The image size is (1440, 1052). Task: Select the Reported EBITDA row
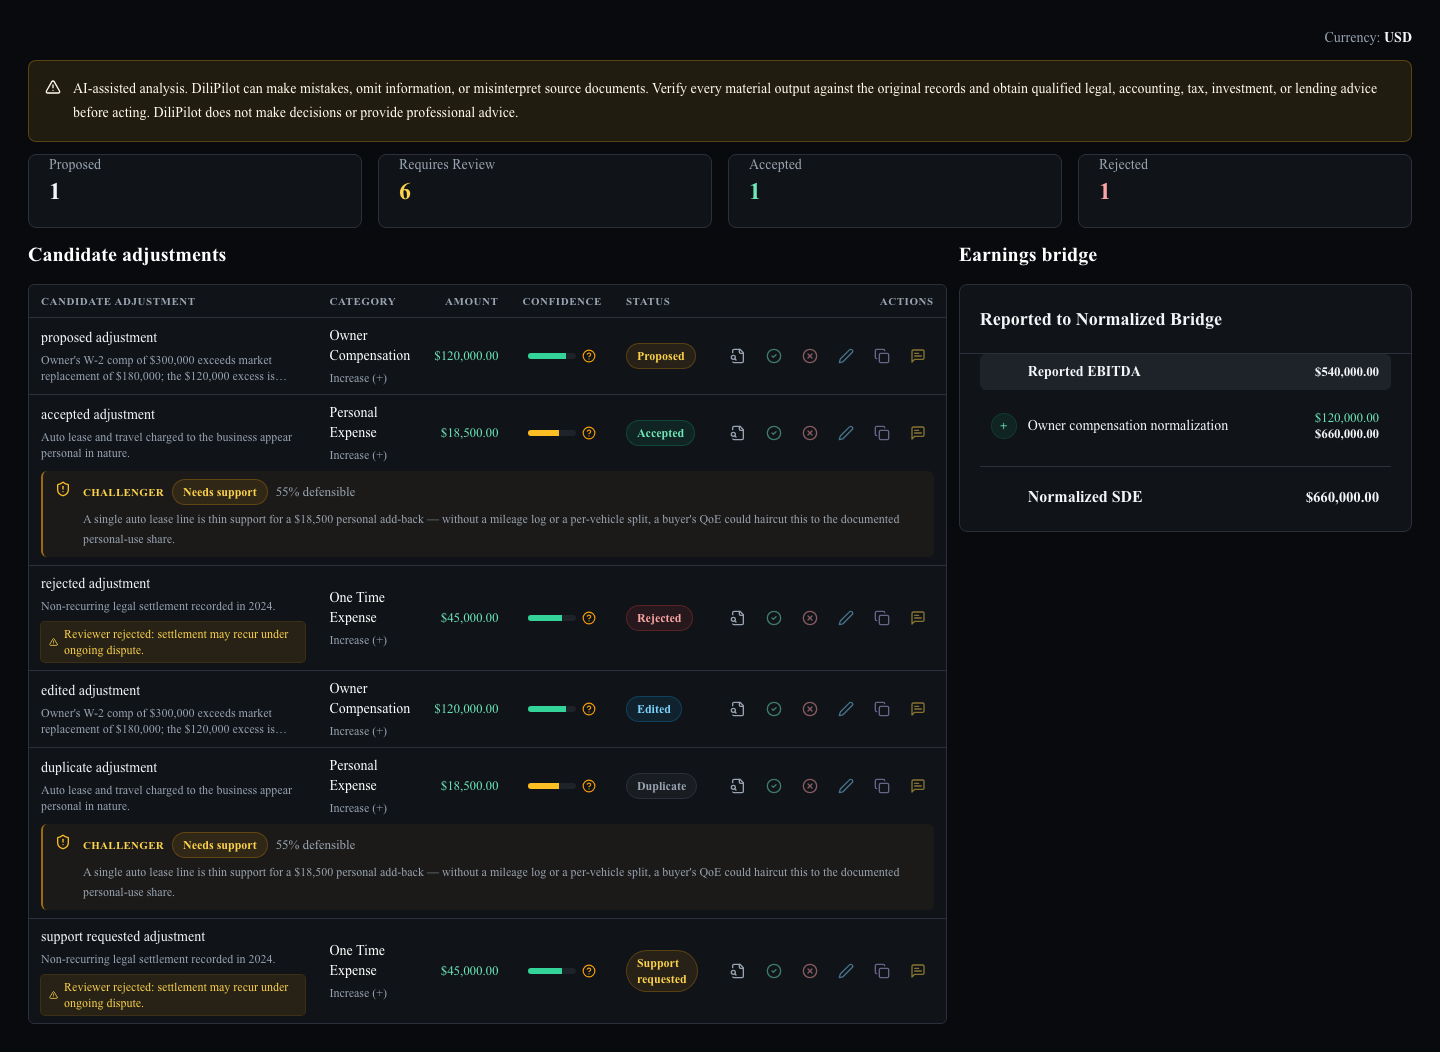point(1185,372)
